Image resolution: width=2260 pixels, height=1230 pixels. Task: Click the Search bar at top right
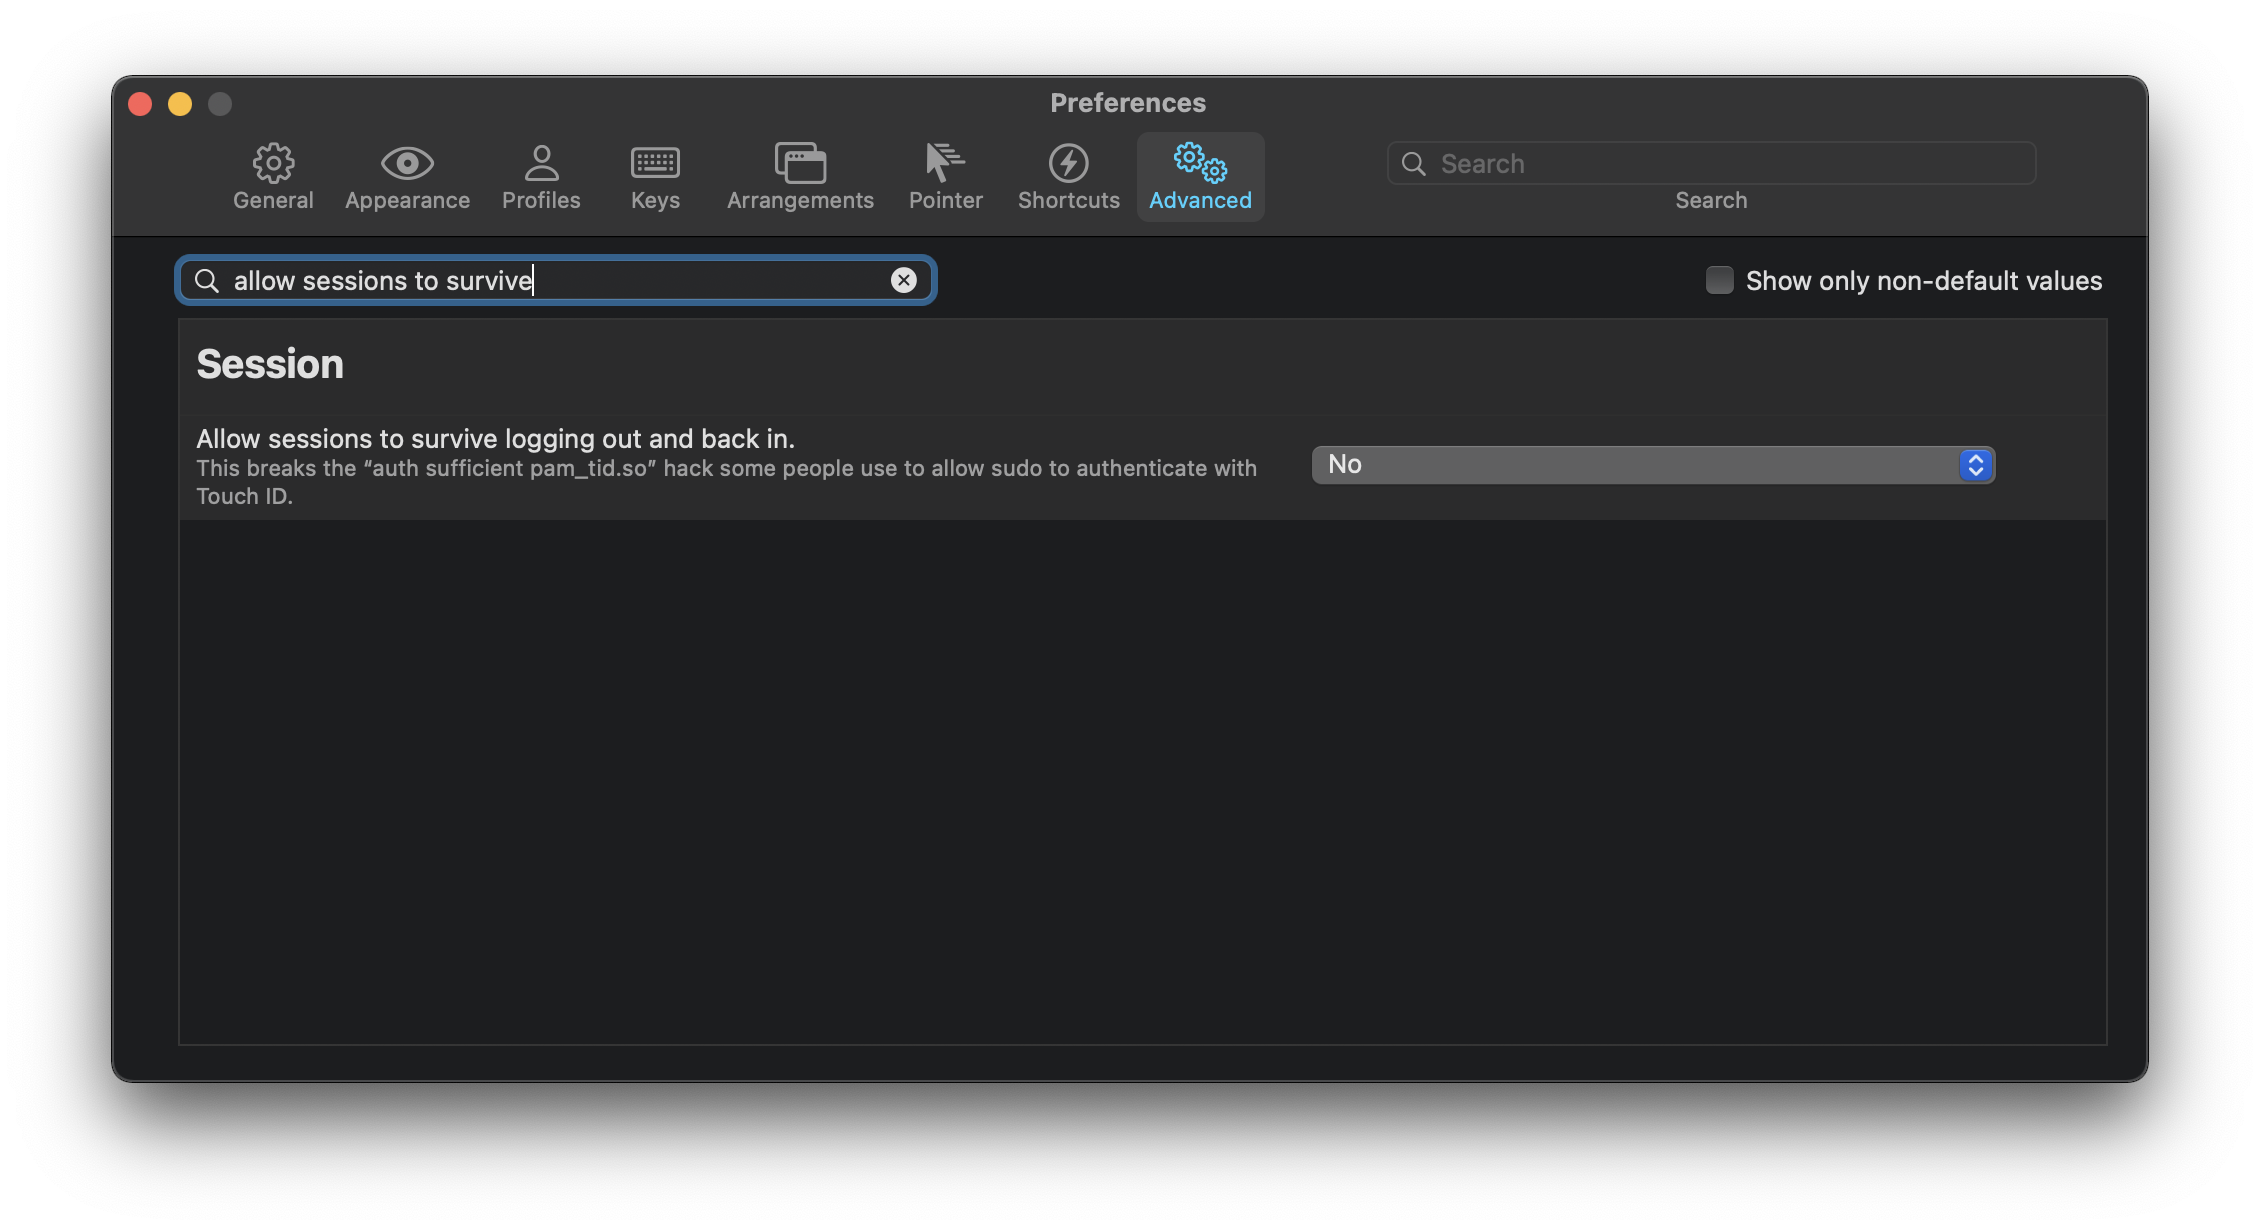(1710, 162)
